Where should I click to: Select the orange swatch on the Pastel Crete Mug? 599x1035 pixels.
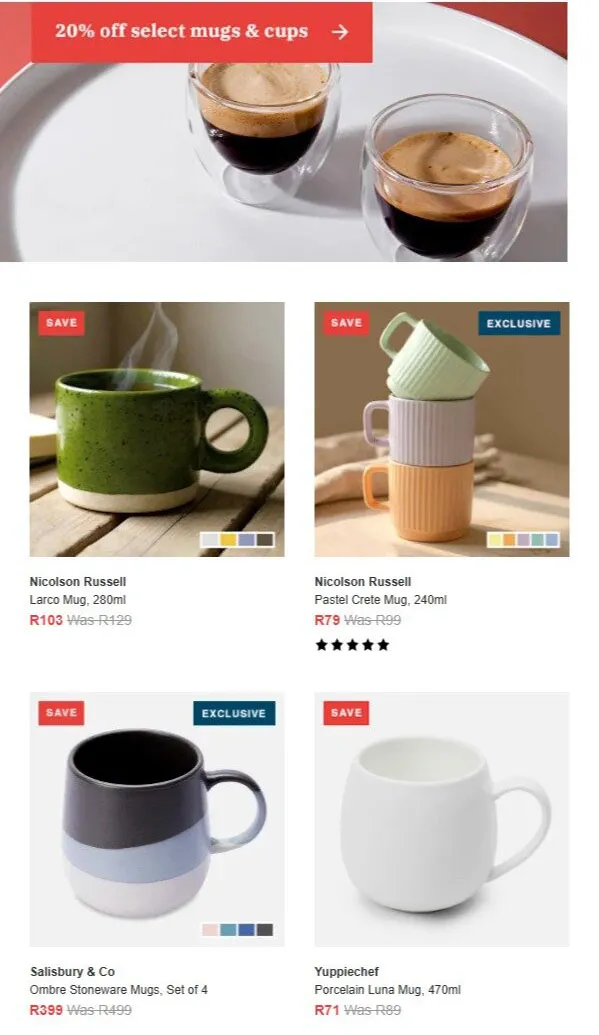pyautogui.click(x=509, y=540)
